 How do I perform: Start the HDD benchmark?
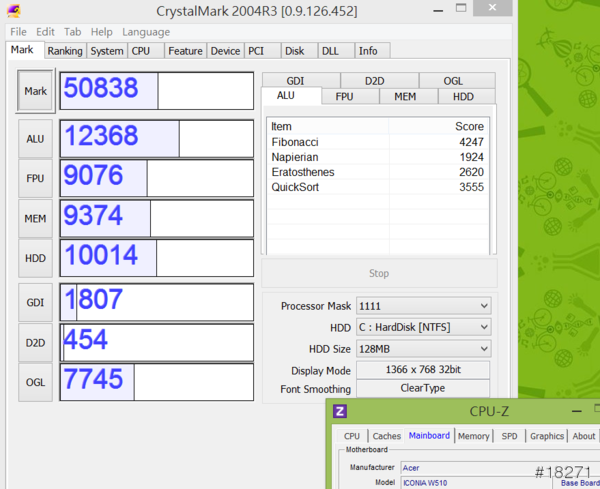point(35,258)
